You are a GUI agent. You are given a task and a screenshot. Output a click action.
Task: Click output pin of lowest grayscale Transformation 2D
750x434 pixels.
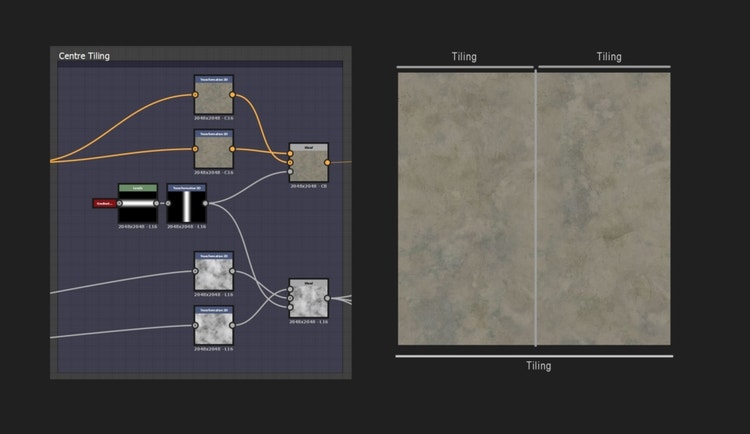pyautogui.click(x=232, y=325)
